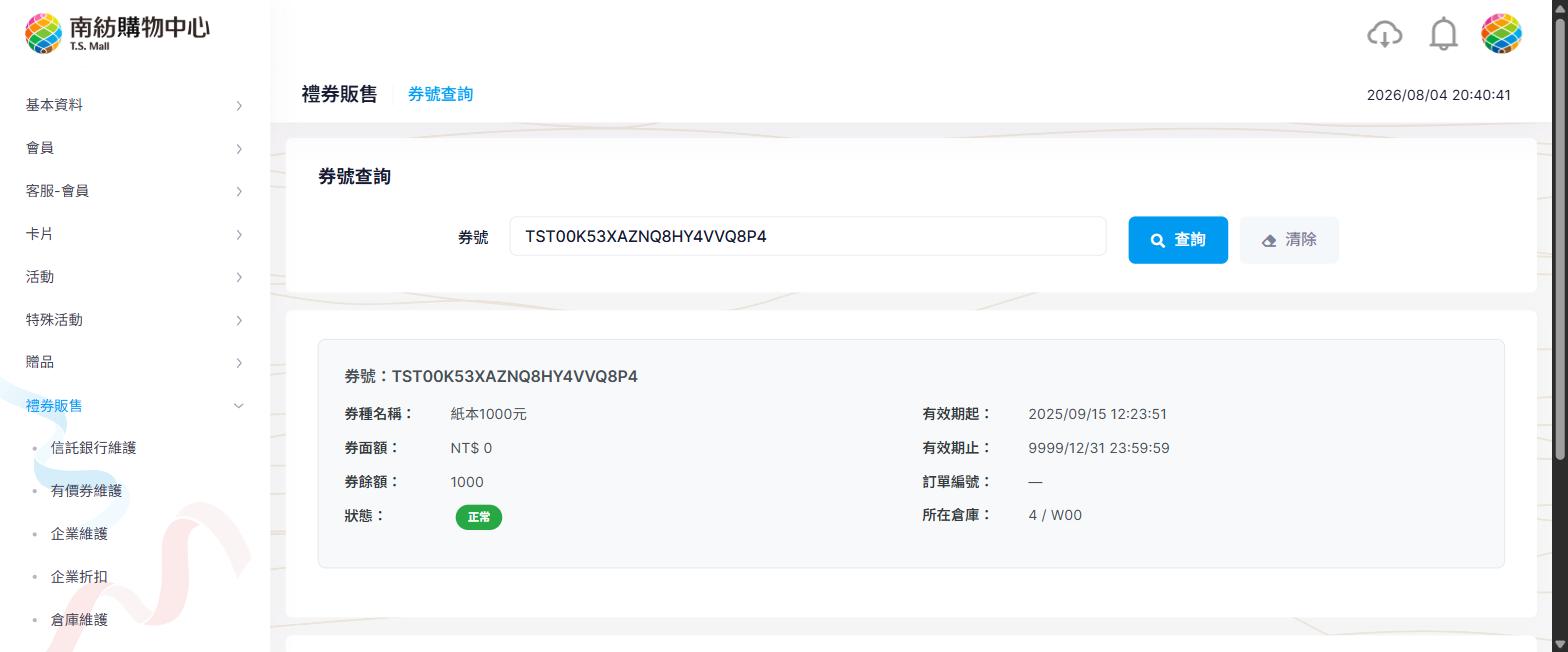Image resolution: width=1568 pixels, height=652 pixels.
Task: Open the user avatar menu
Action: 1501,34
